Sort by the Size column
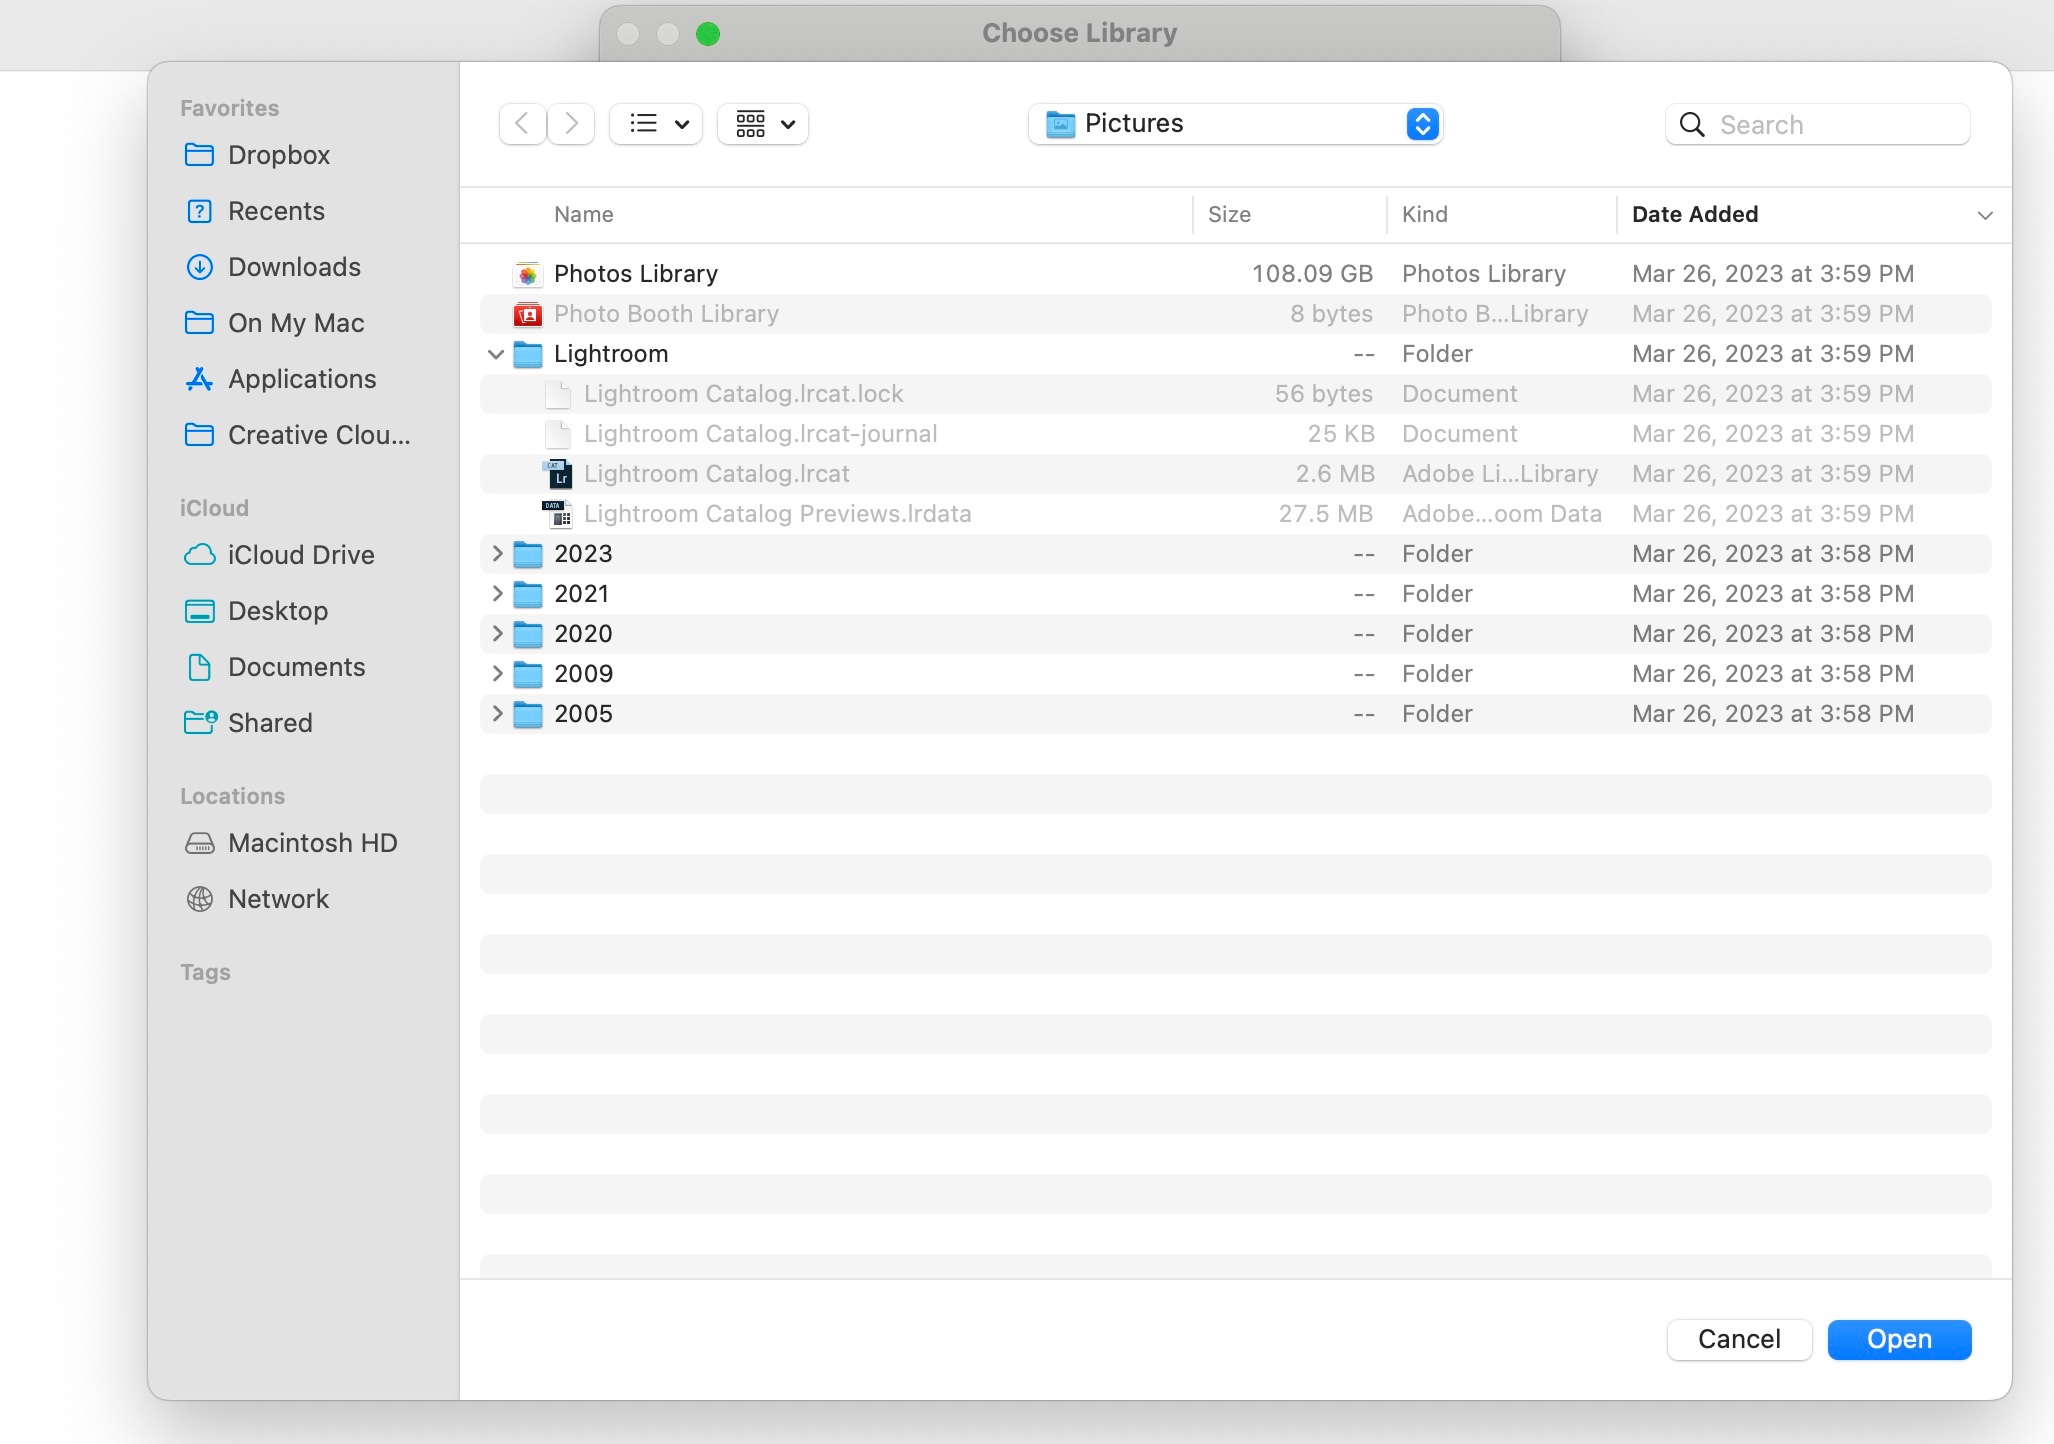Screen dimensions: 2054x1444 click(x=1229, y=214)
